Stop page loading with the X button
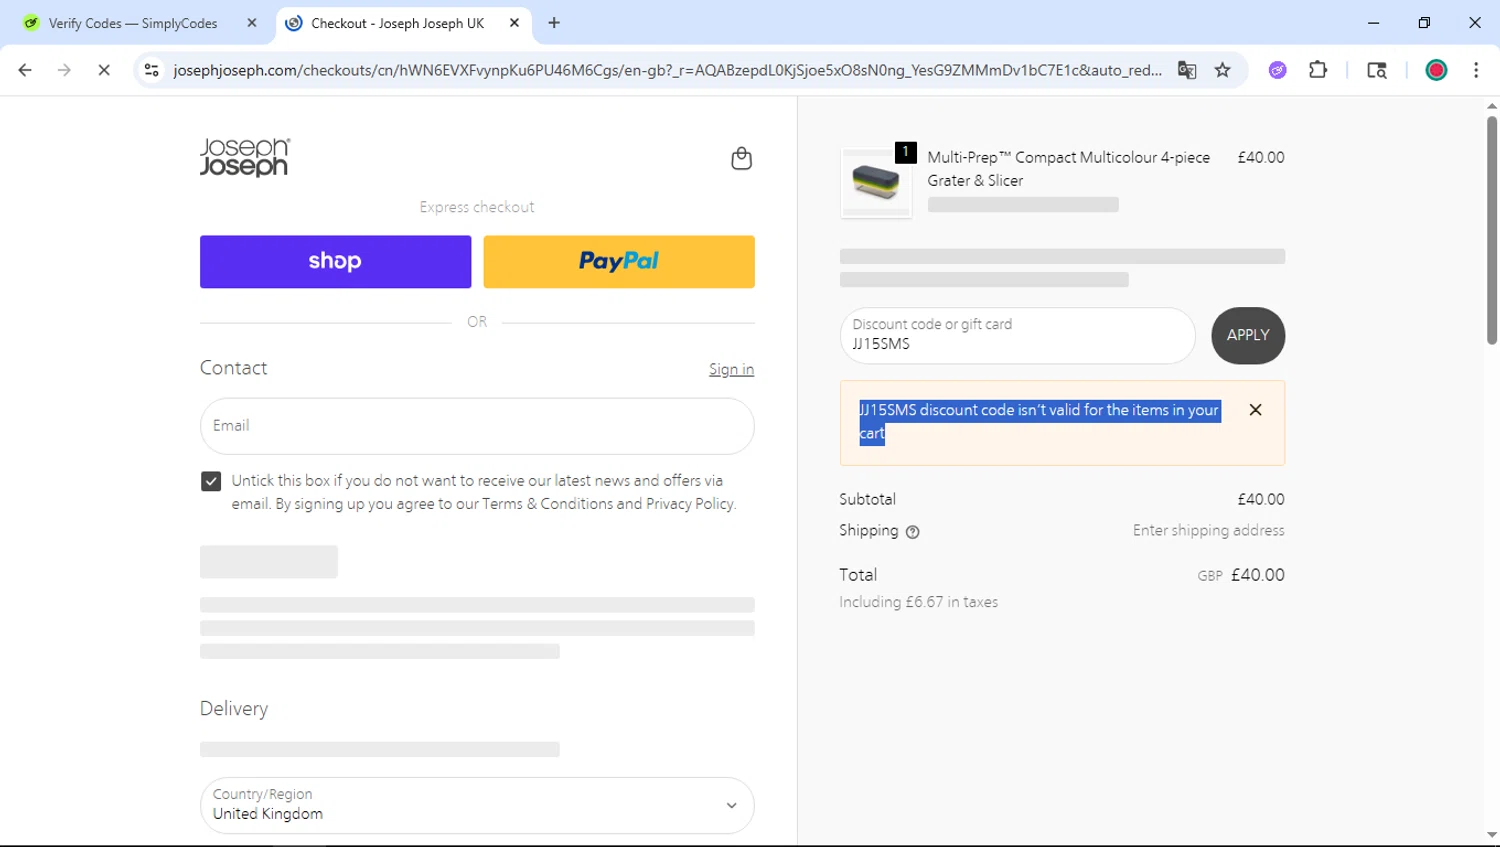This screenshot has width=1500, height=847. coord(104,70)
